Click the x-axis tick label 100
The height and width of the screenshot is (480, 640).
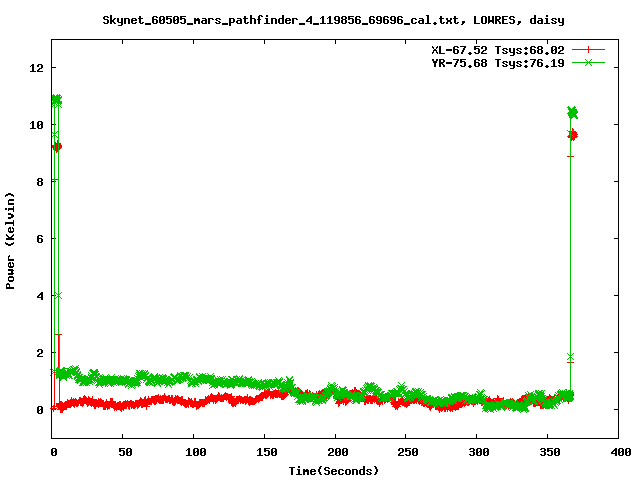(x=196, y=452)
